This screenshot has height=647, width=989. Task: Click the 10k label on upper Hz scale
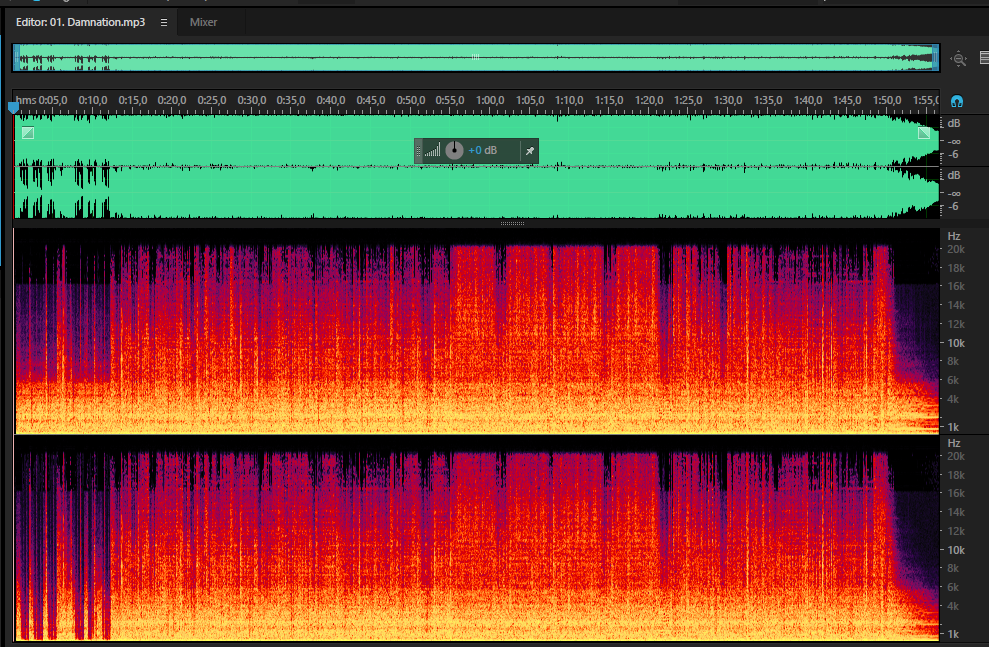(x=956, y=343)
